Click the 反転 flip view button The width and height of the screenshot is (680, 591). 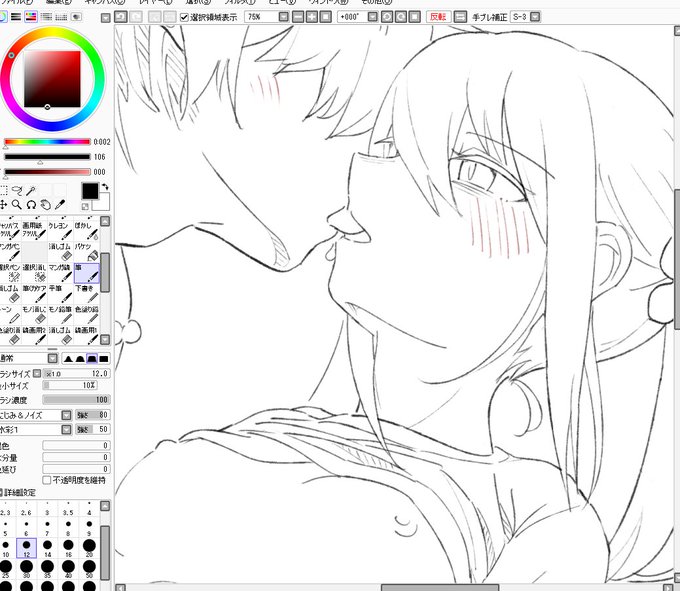pyautogui.click(x=438, y=17)
